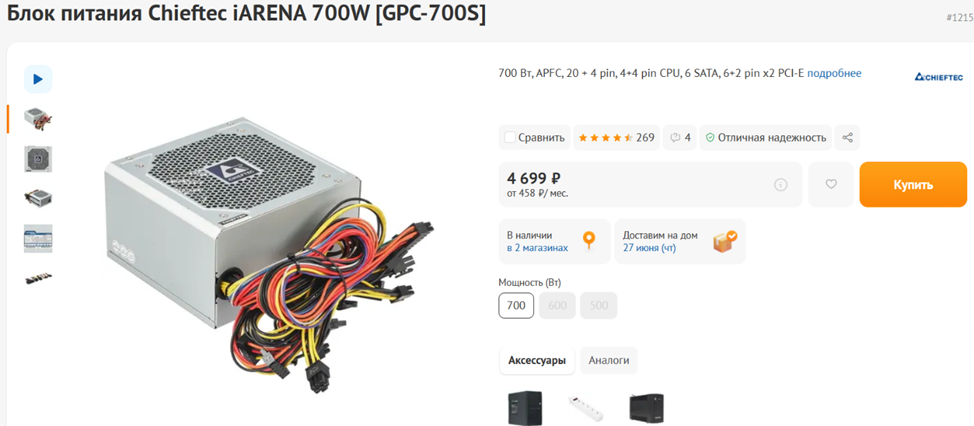Screen dimensions: 974x426
Task: Click the share icon
Action: [x=847, y=137]
